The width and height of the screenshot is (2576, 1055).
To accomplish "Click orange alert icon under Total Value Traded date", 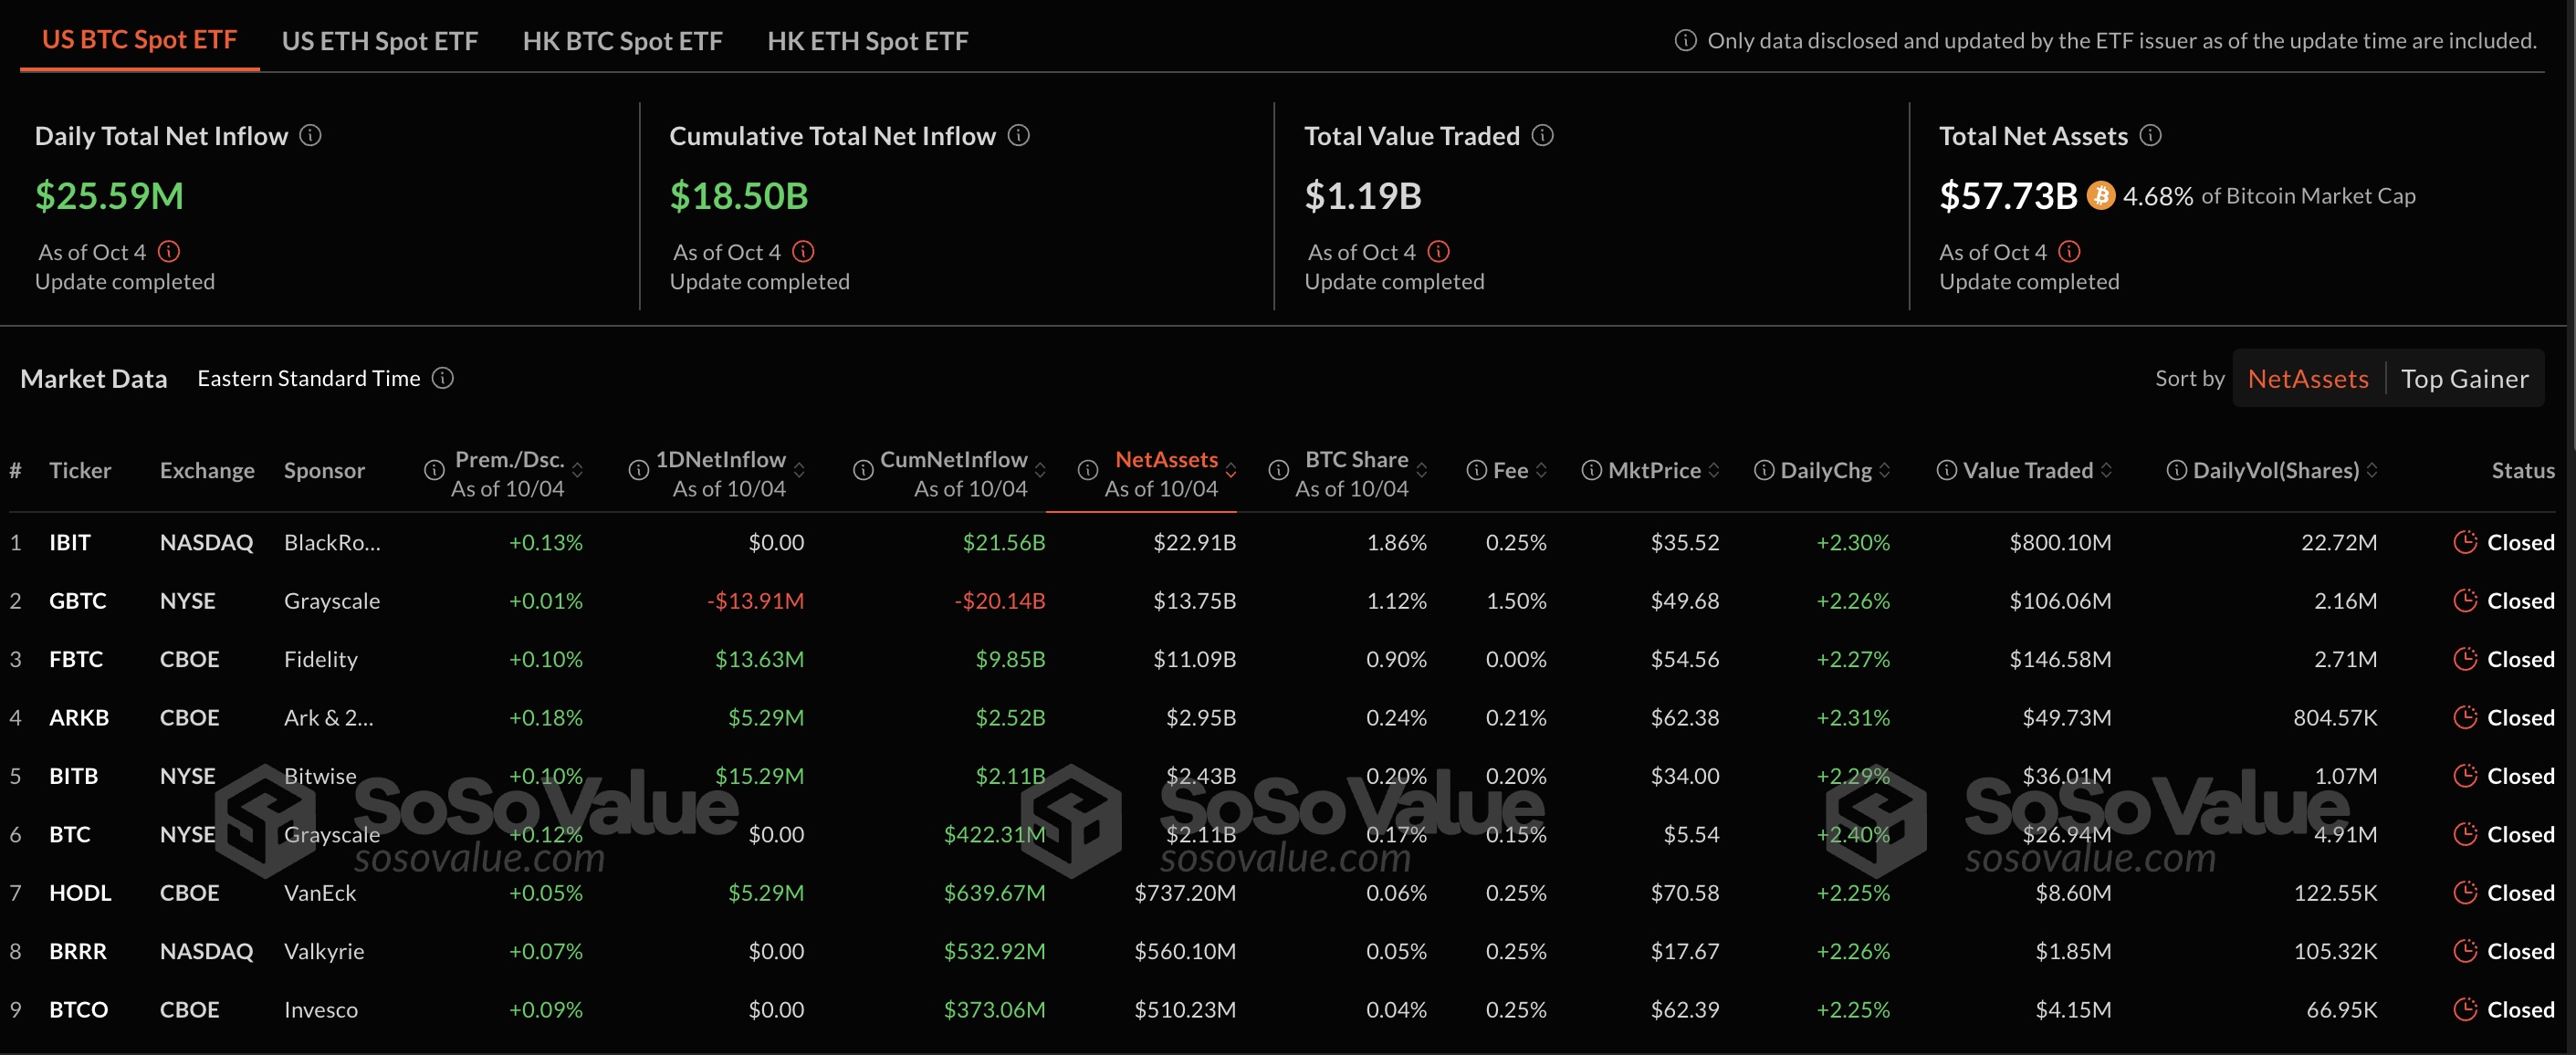I will 1438,251.
